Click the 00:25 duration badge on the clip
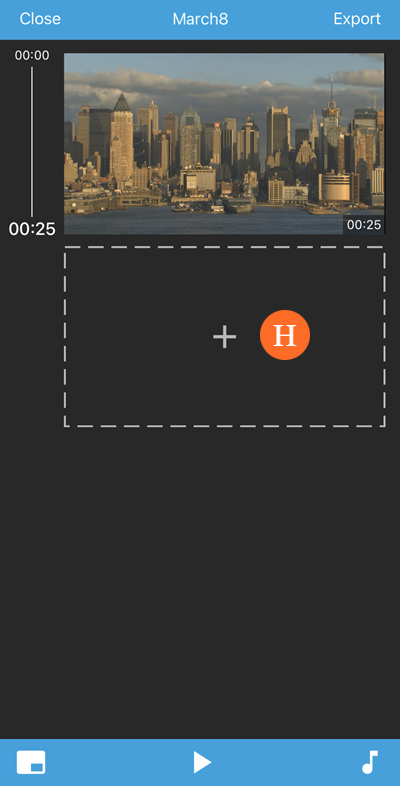The width and height of the screenshot is (420, 806). [364, 225]
